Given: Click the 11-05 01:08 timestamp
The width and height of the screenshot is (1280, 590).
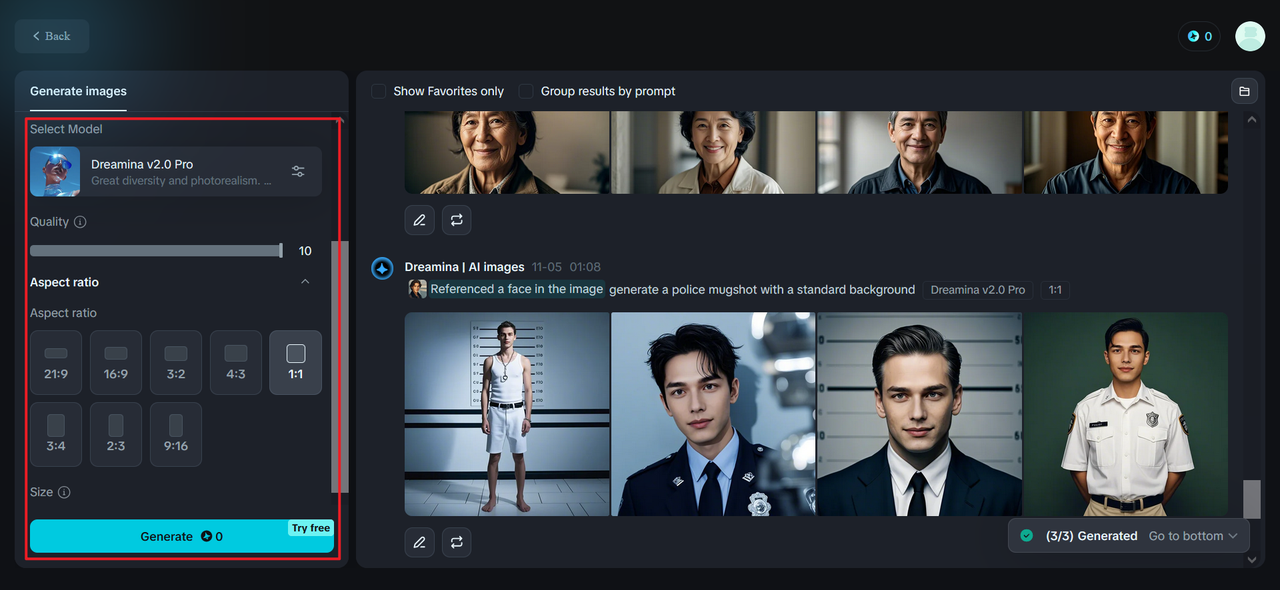Looking at the screenshot, I should click(x=566, y=267).
